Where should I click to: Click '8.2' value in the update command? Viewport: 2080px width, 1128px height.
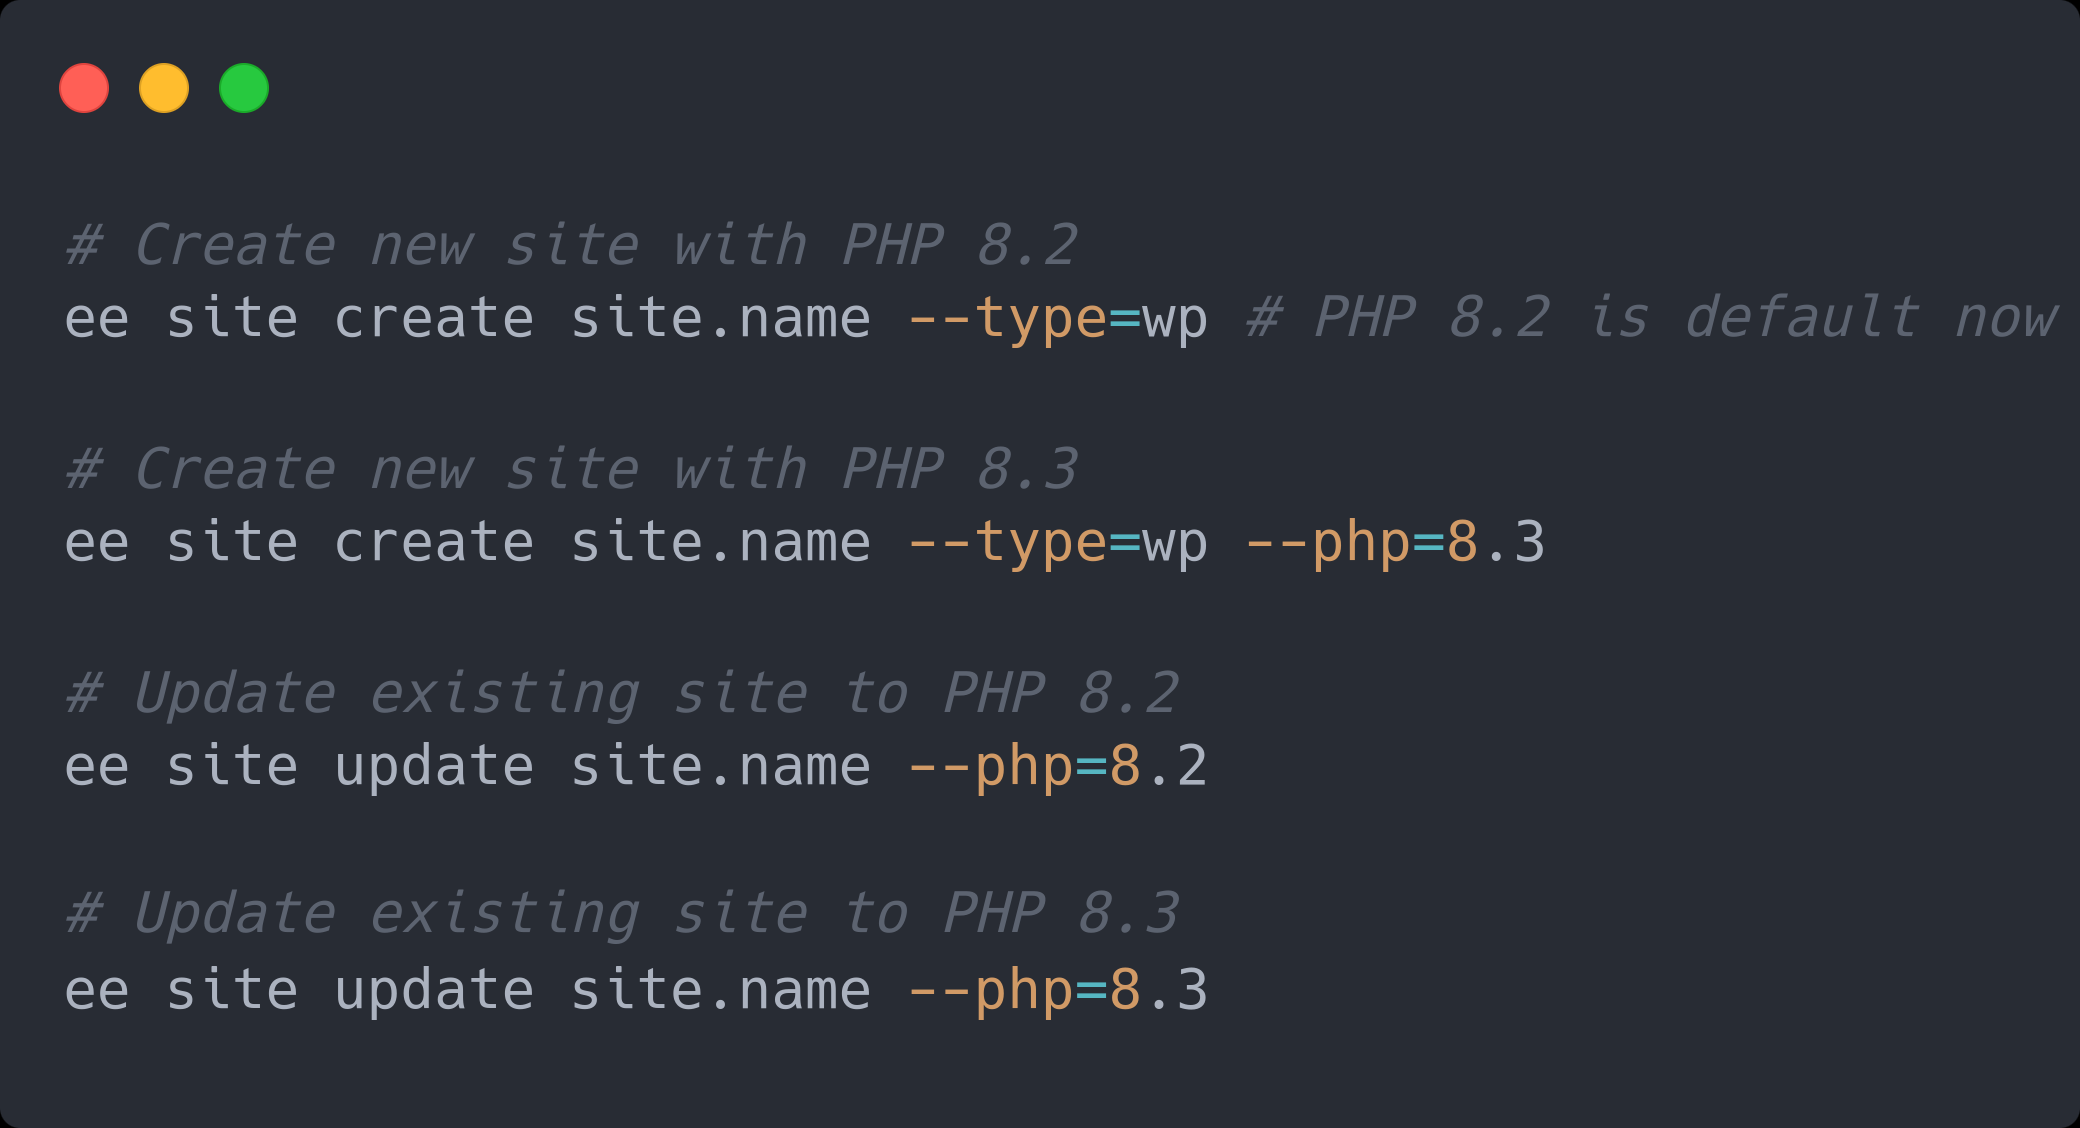[x=1159, y=766]
